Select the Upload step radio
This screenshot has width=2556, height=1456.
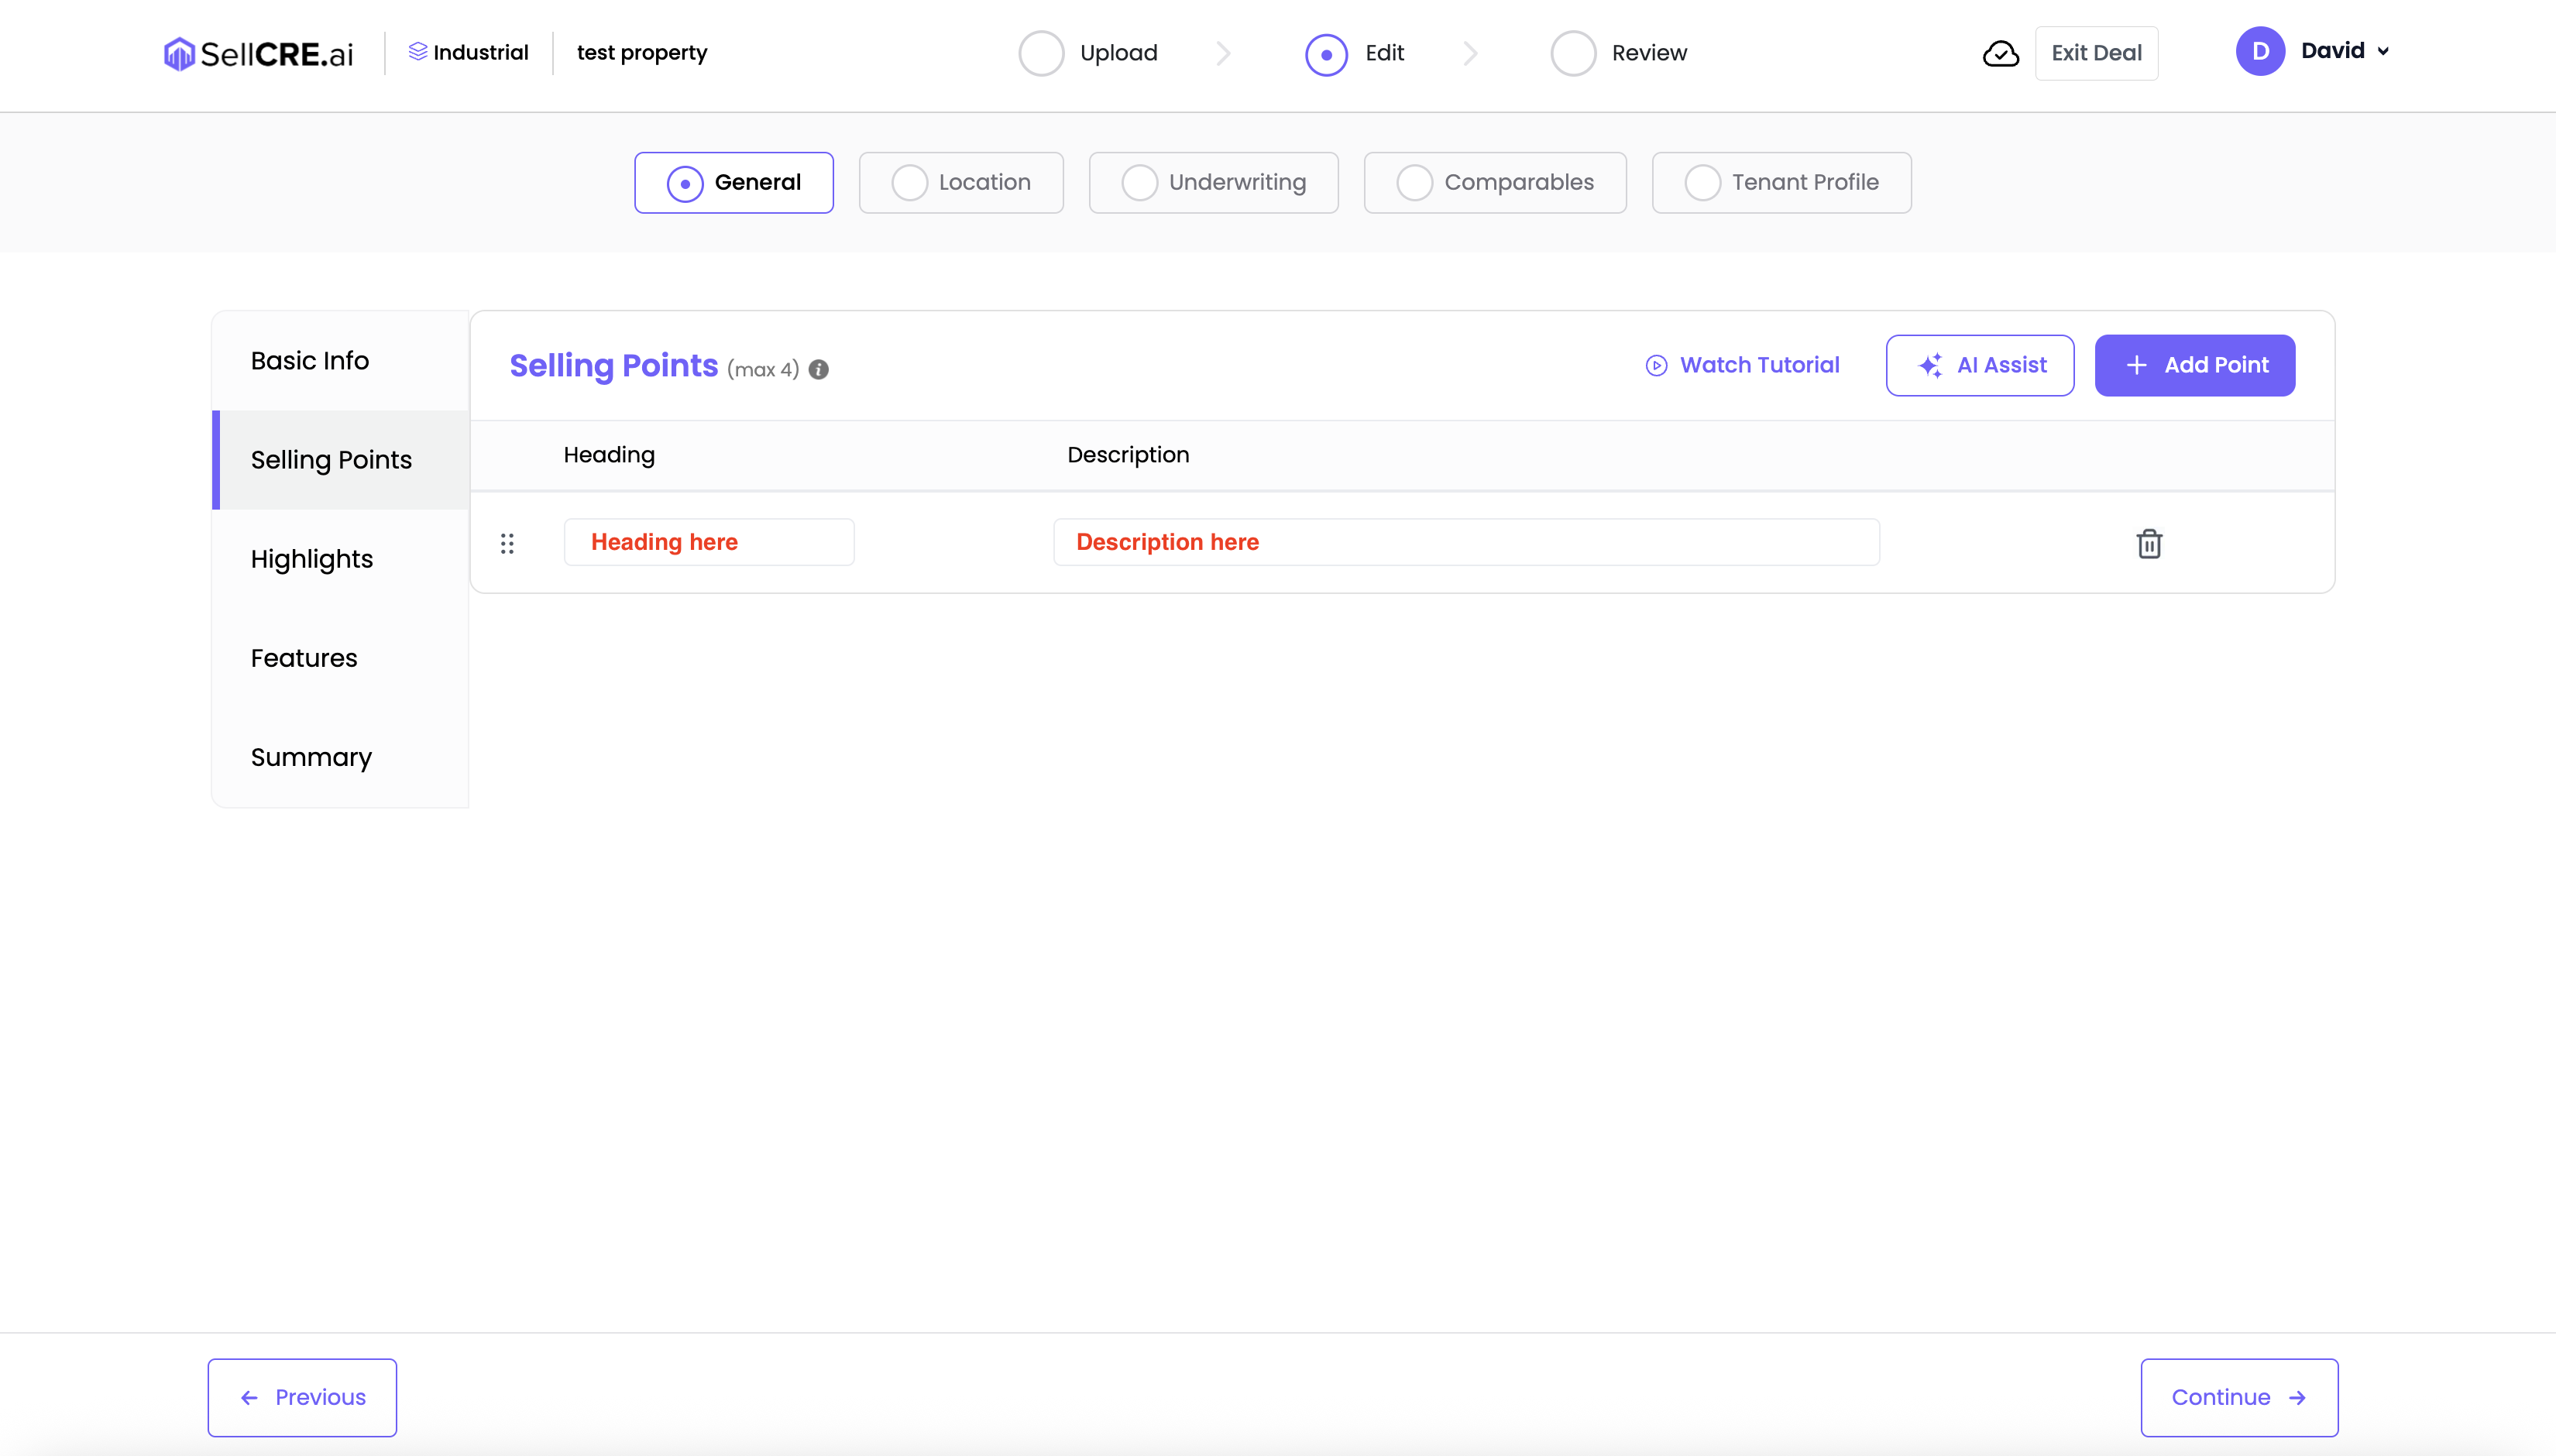[1041, 53]
